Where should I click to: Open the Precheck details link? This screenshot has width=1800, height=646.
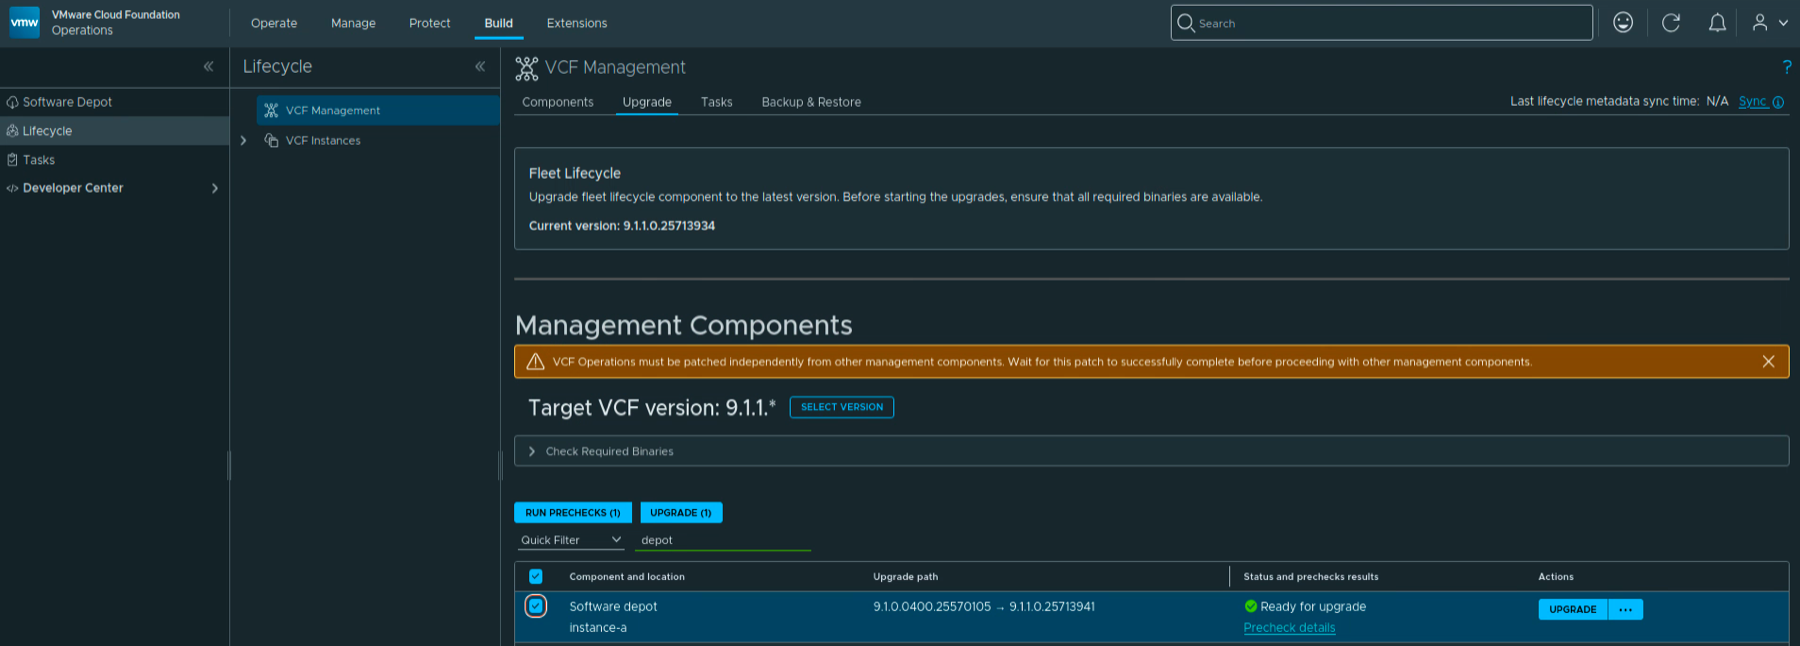pyautogui.click(x=1289, y=628)
